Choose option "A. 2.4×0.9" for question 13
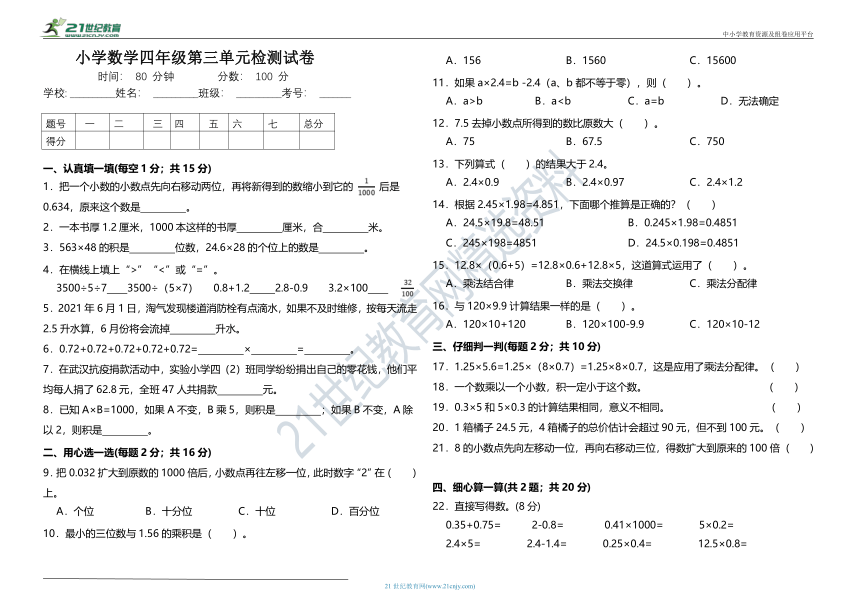860x608 pixels. click(473, 182)
